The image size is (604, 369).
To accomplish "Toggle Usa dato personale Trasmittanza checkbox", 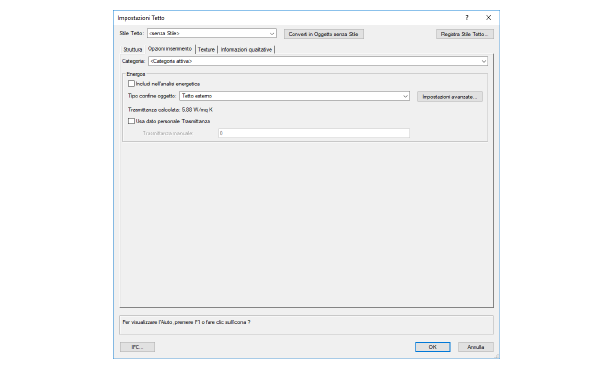I will tap(131, 121).
